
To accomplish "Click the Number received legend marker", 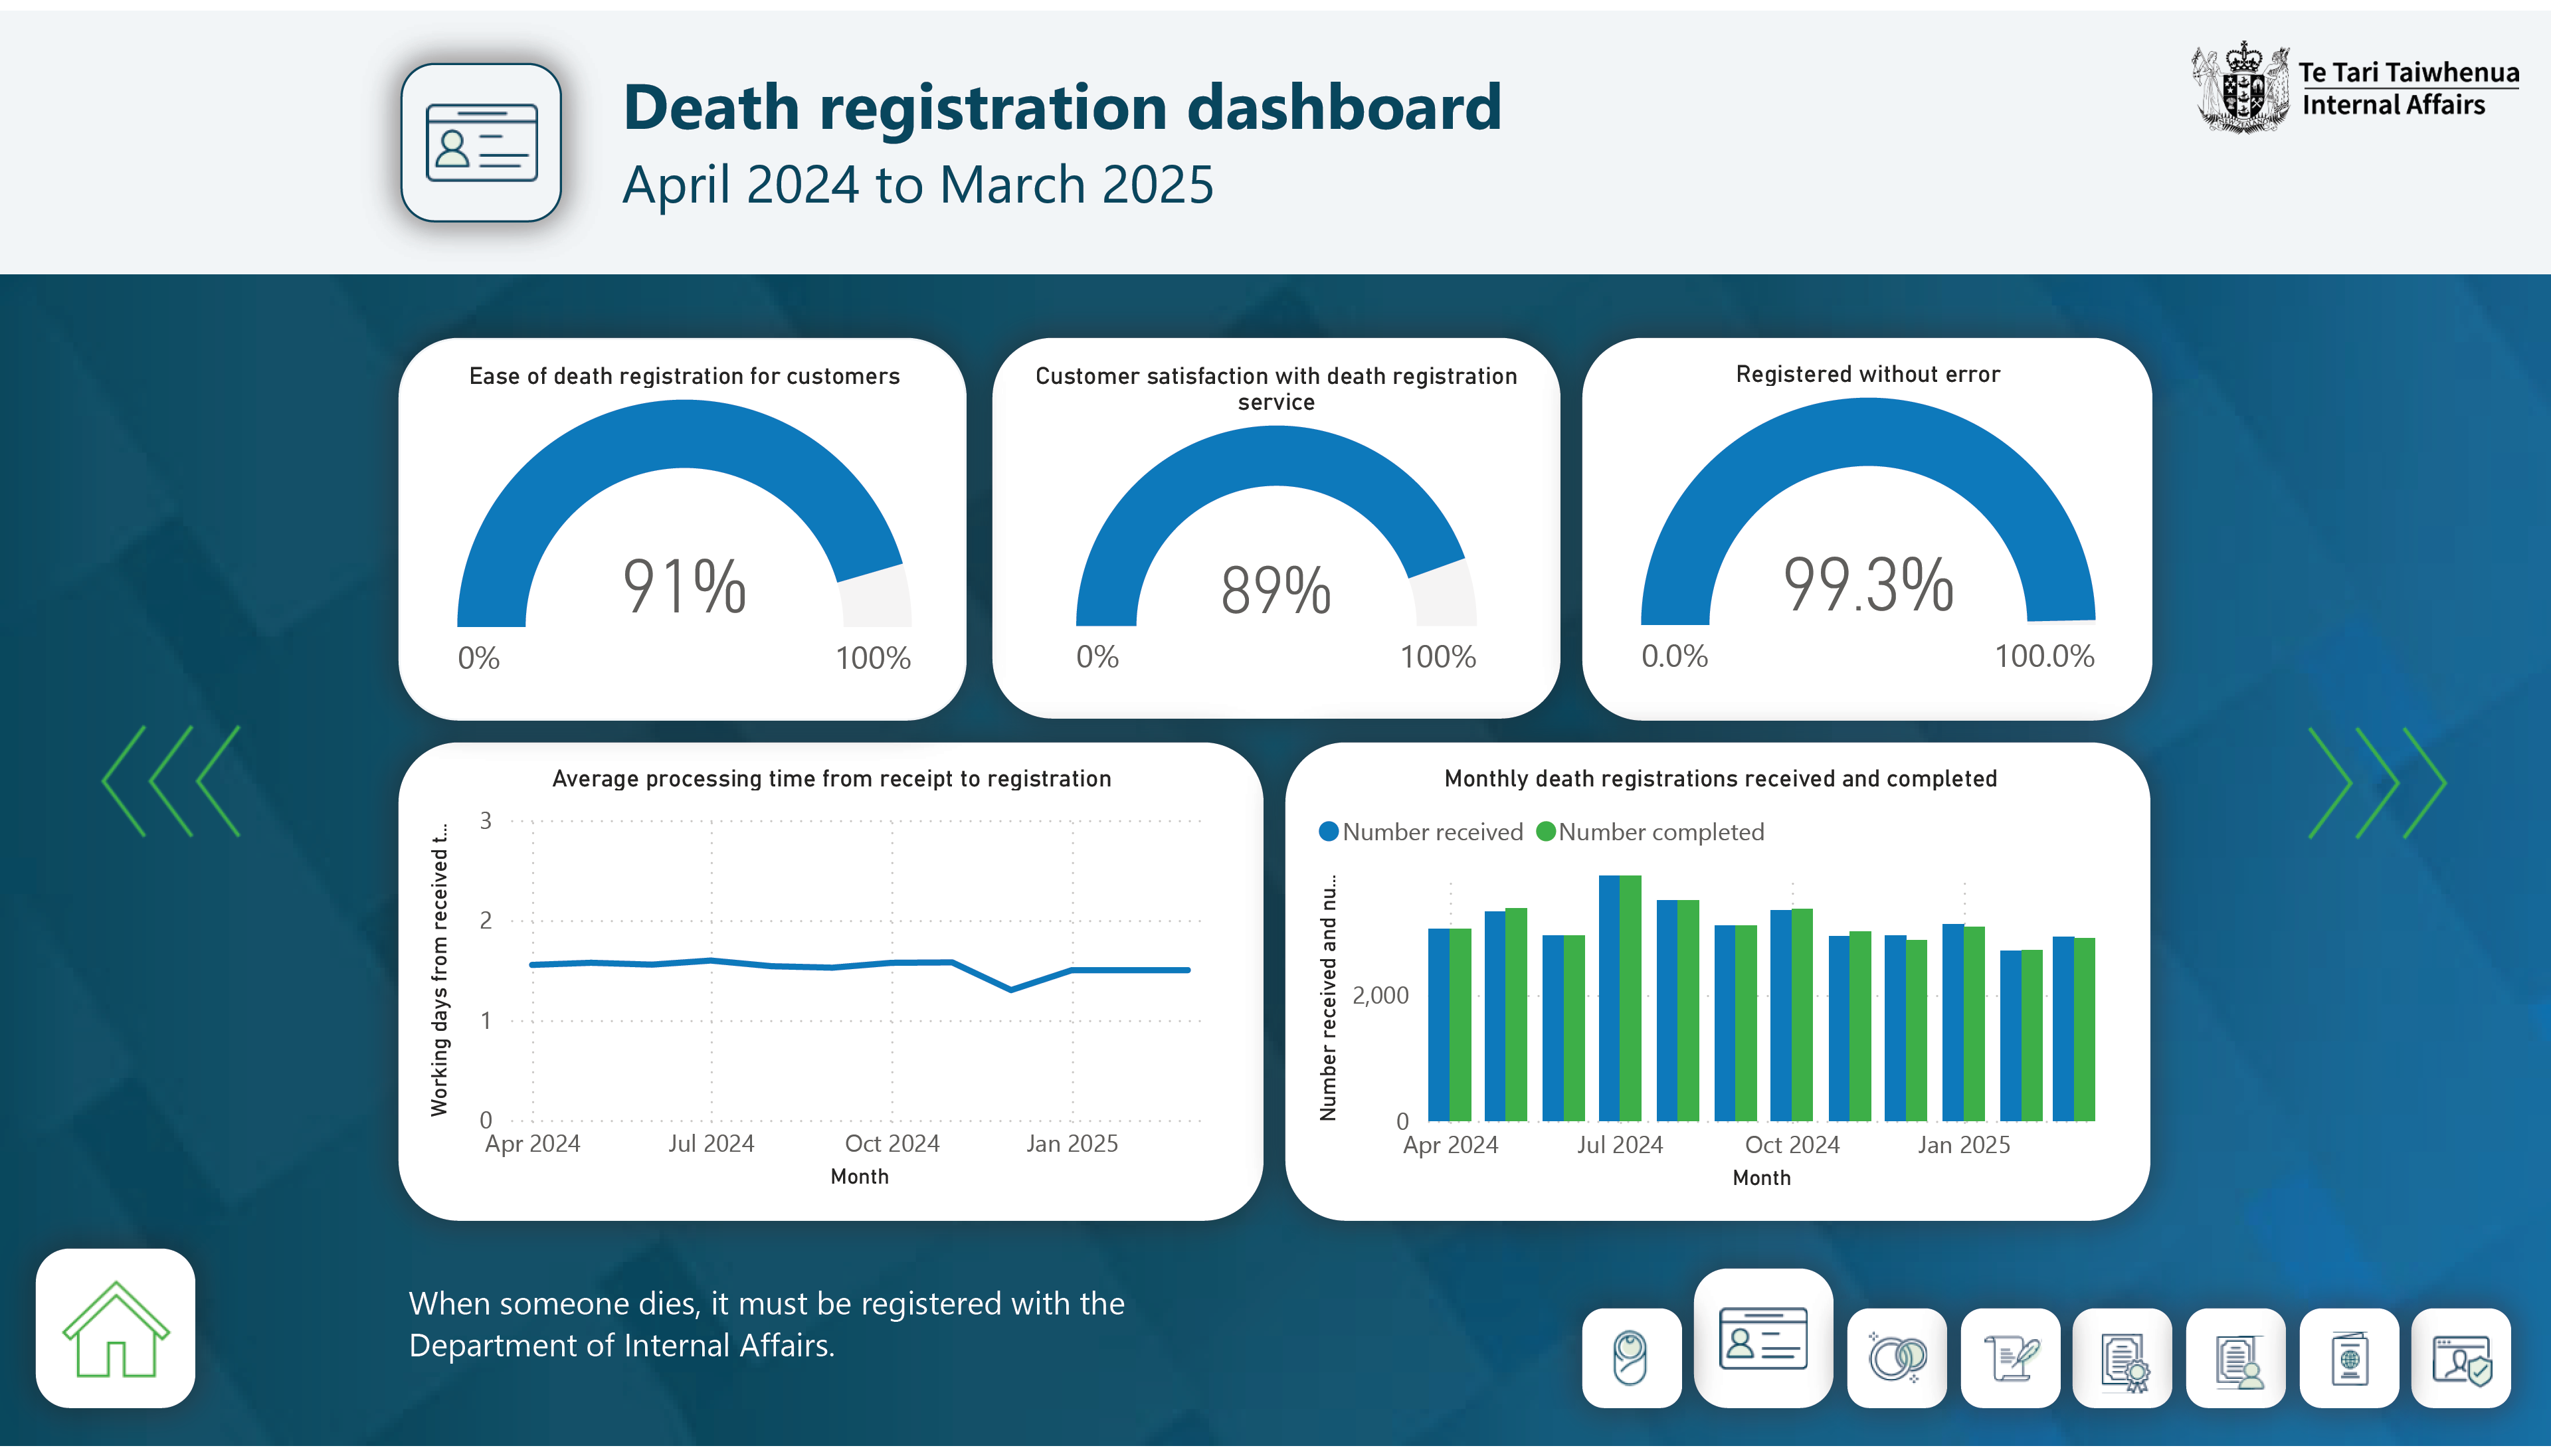I will click(x=1328, y=832).
